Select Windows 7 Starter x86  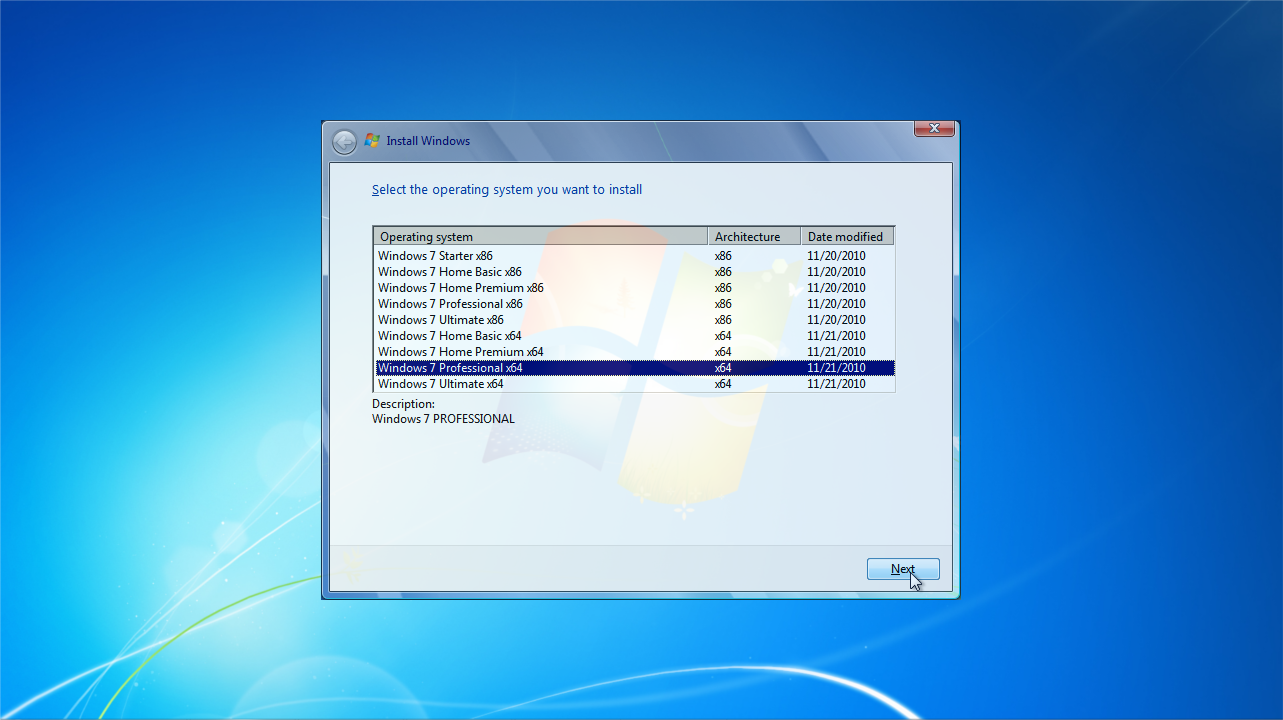coord(634,256)
